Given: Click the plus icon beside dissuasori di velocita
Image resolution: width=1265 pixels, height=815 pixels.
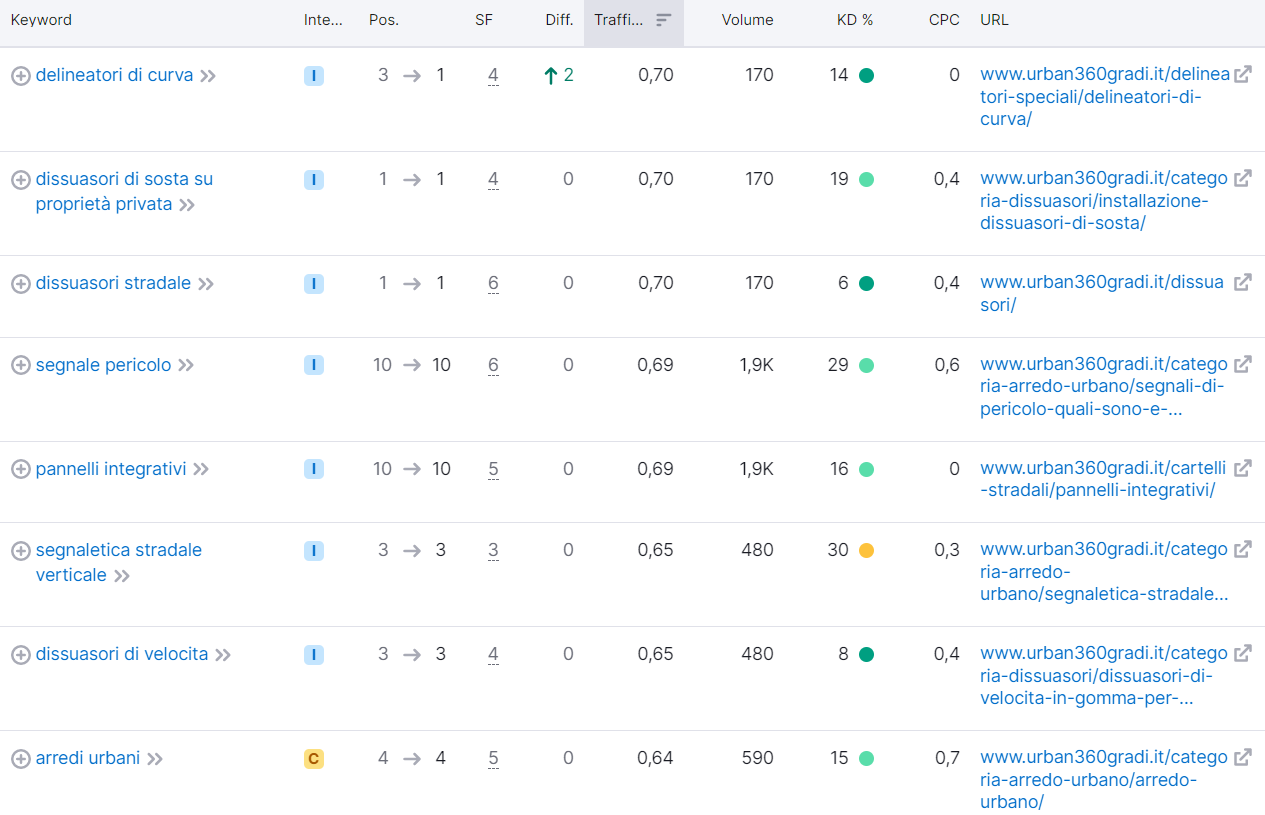Looking at the screenshot, I should click(20, 655).
